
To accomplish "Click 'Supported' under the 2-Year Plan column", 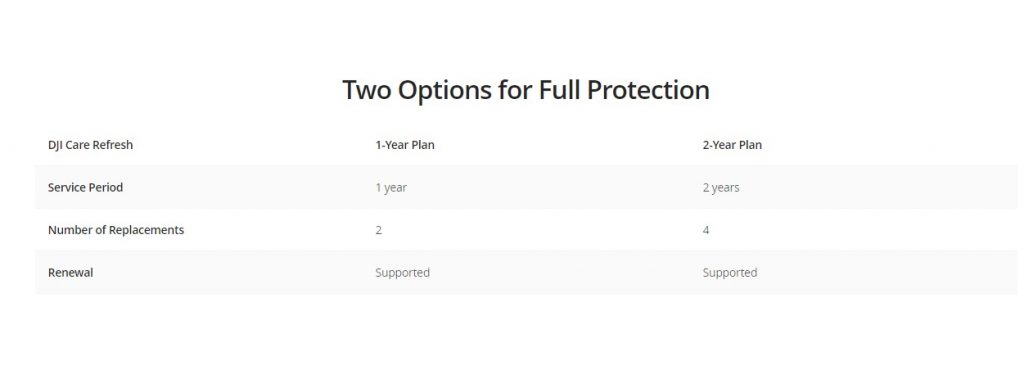I will coord(730,273).
